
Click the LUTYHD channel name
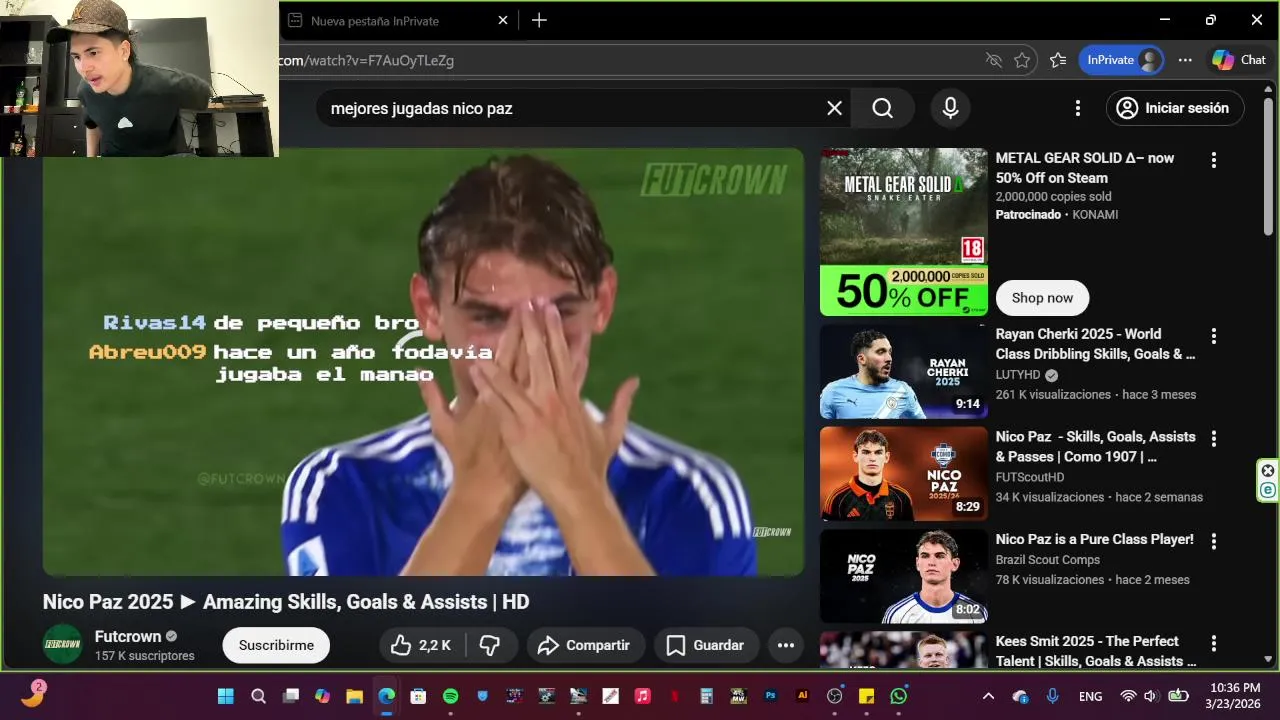[x=1018, y=375]
